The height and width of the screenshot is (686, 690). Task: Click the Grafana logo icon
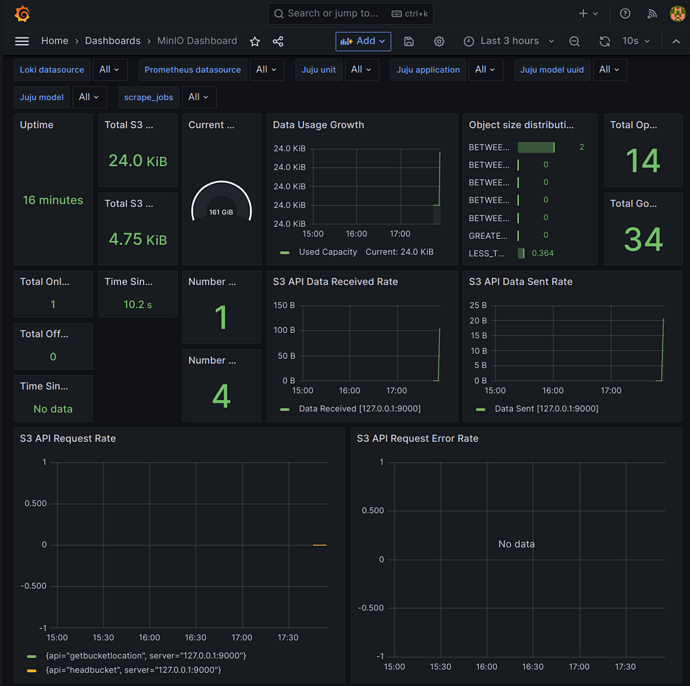[x=22, y=14]
